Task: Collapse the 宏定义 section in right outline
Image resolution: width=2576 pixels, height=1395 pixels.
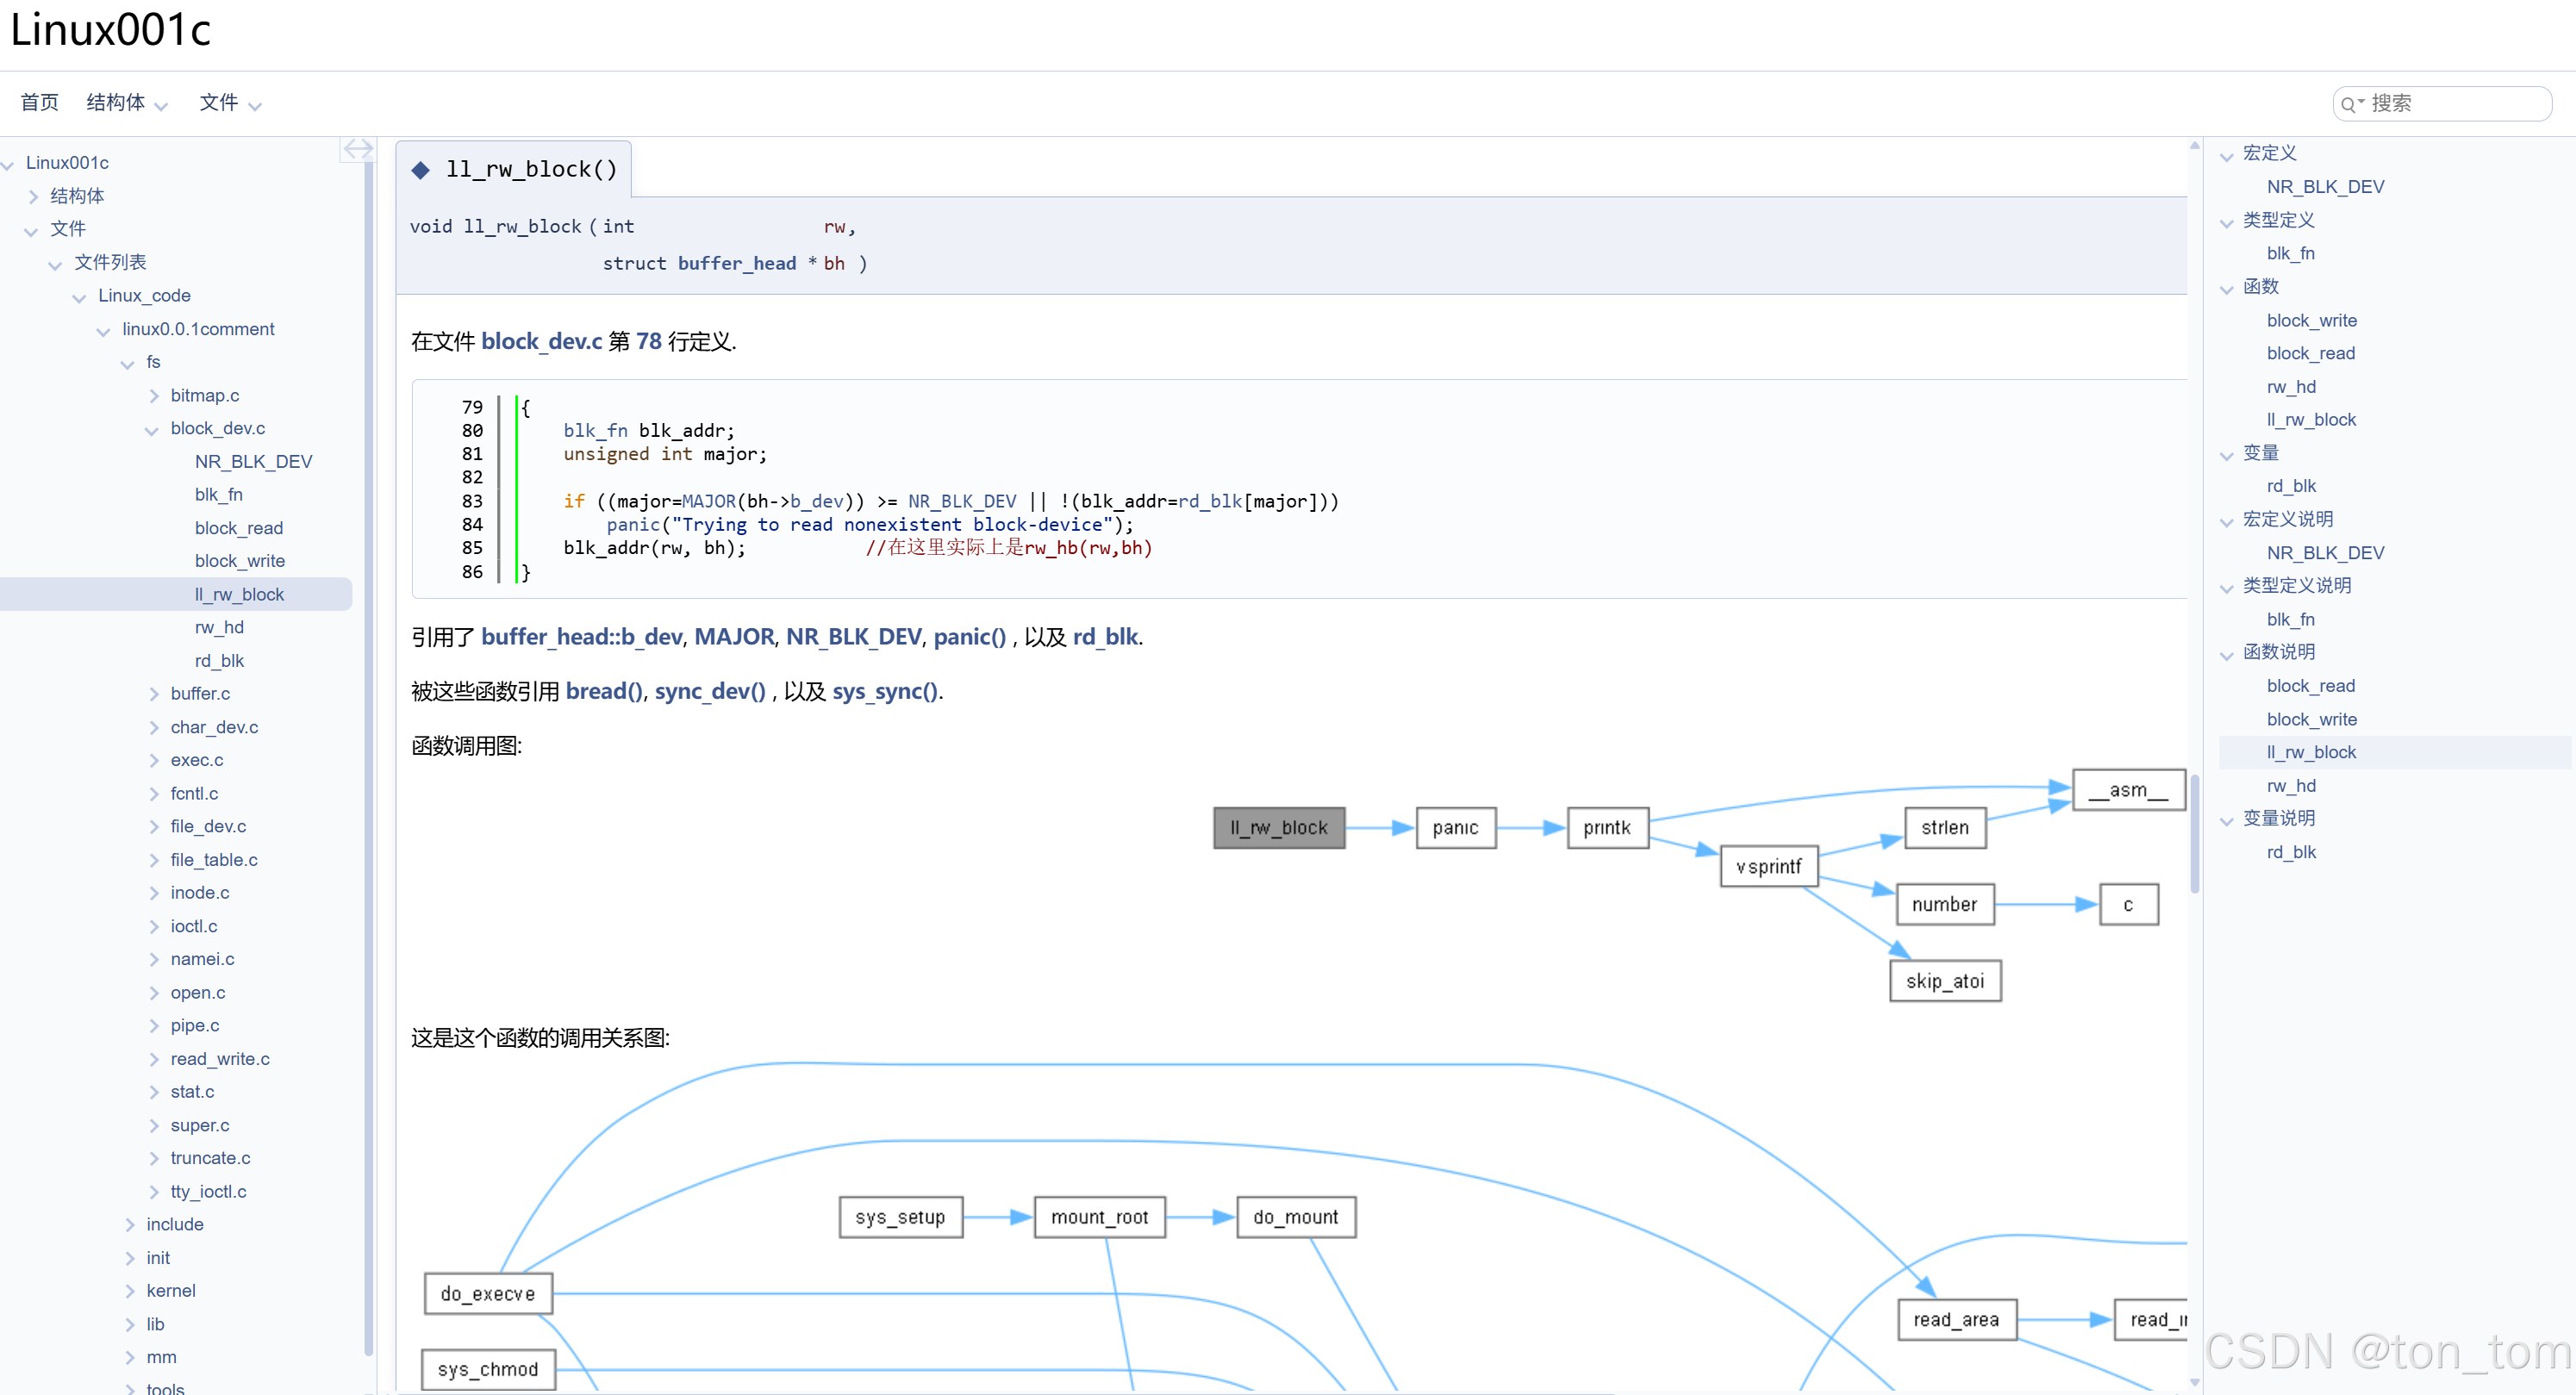Action: pyautogui.click(x=2227, y=156)
